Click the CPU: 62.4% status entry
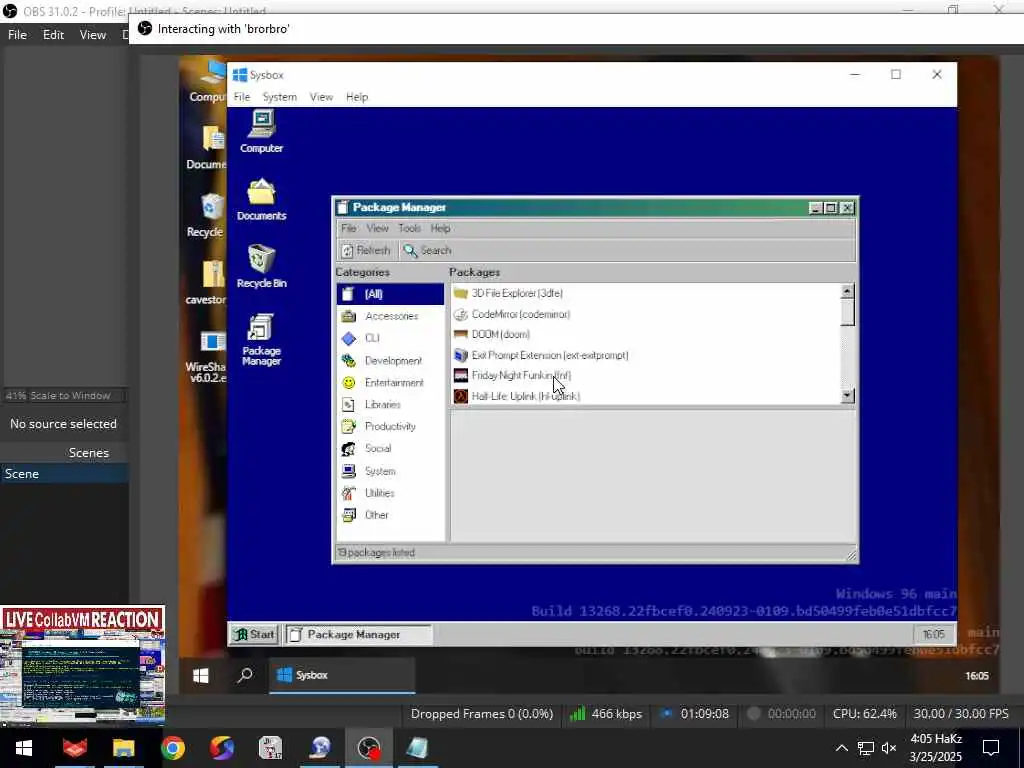 865,714
